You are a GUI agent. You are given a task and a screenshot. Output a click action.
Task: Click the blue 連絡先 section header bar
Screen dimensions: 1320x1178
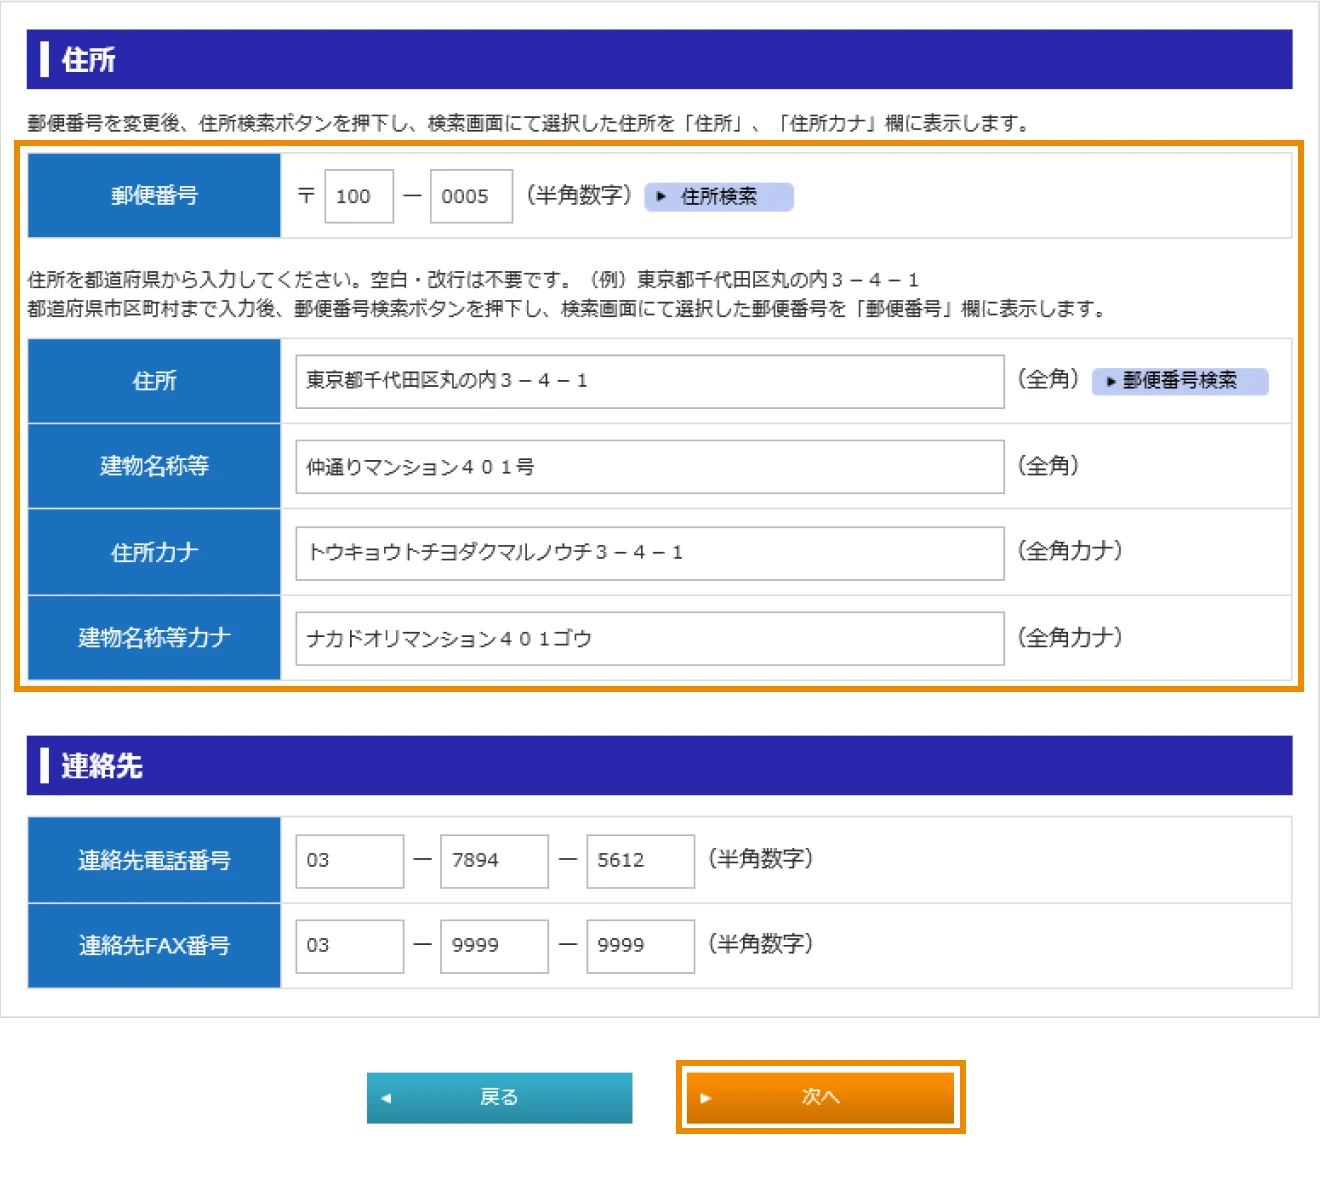pos(660,765)
